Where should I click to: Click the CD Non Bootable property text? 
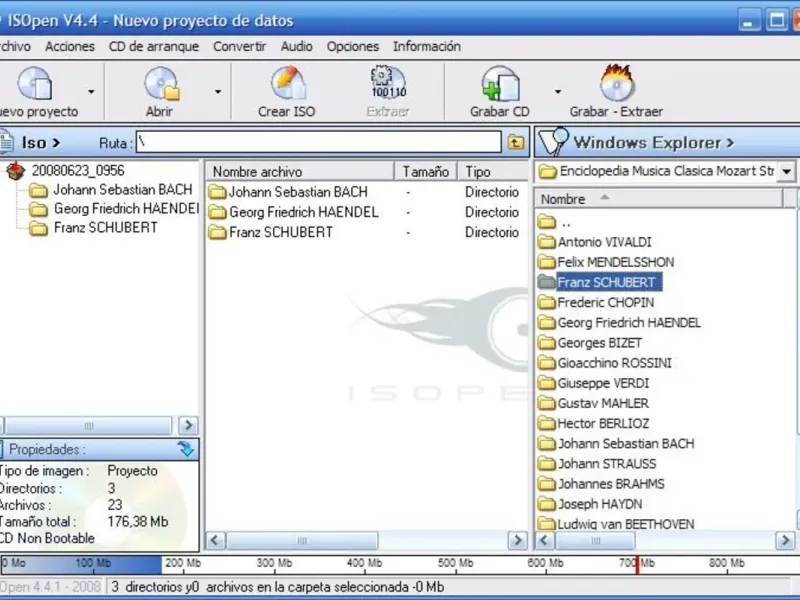point(47,538)
